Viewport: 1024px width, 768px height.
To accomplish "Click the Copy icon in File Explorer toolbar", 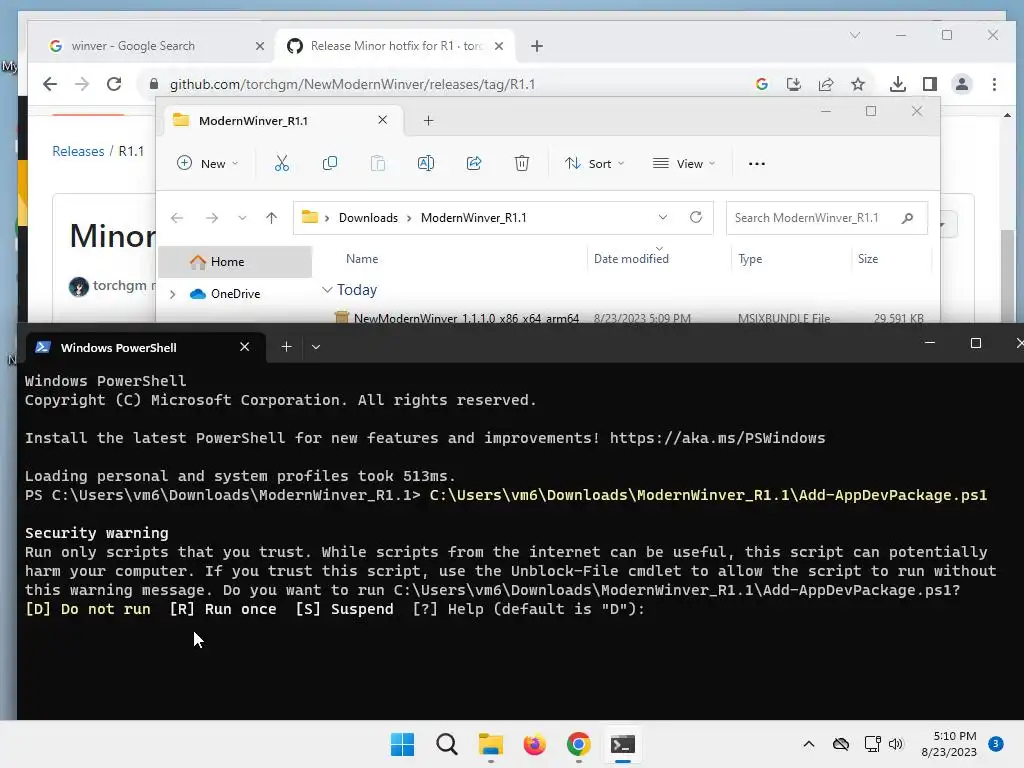I will coord(330,163).
